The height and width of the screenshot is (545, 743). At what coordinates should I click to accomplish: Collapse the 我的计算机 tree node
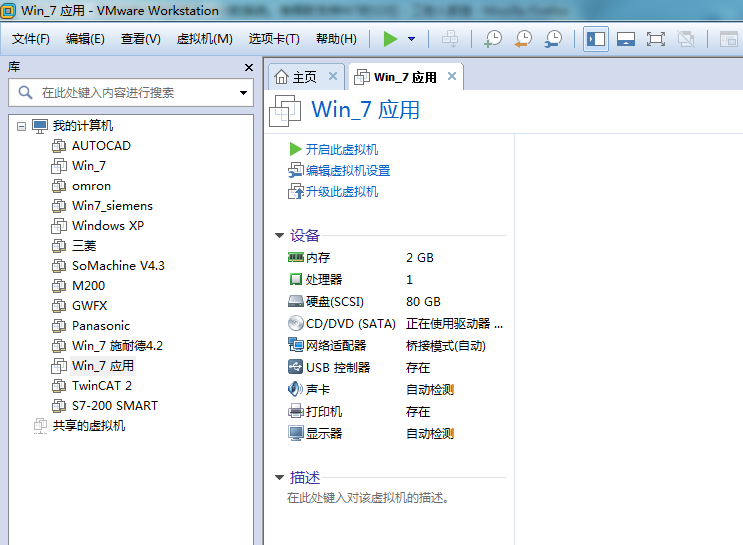(21, 126)
